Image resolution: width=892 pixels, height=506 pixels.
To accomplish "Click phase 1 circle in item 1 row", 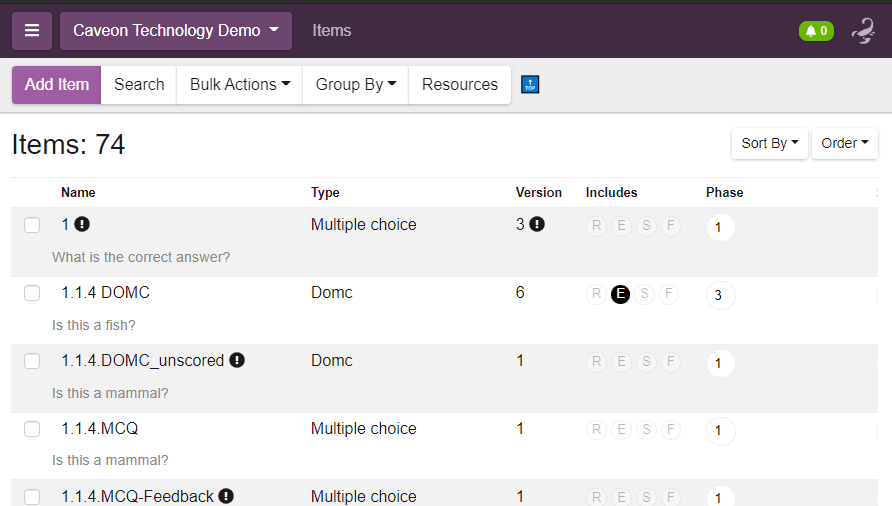I will pos(721,227).
